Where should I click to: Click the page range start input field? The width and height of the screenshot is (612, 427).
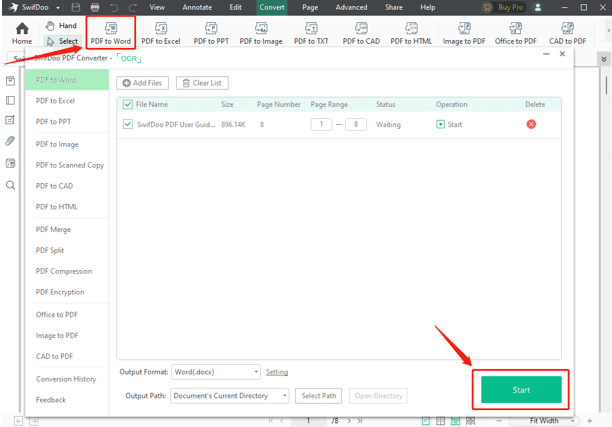coord(321,124)
